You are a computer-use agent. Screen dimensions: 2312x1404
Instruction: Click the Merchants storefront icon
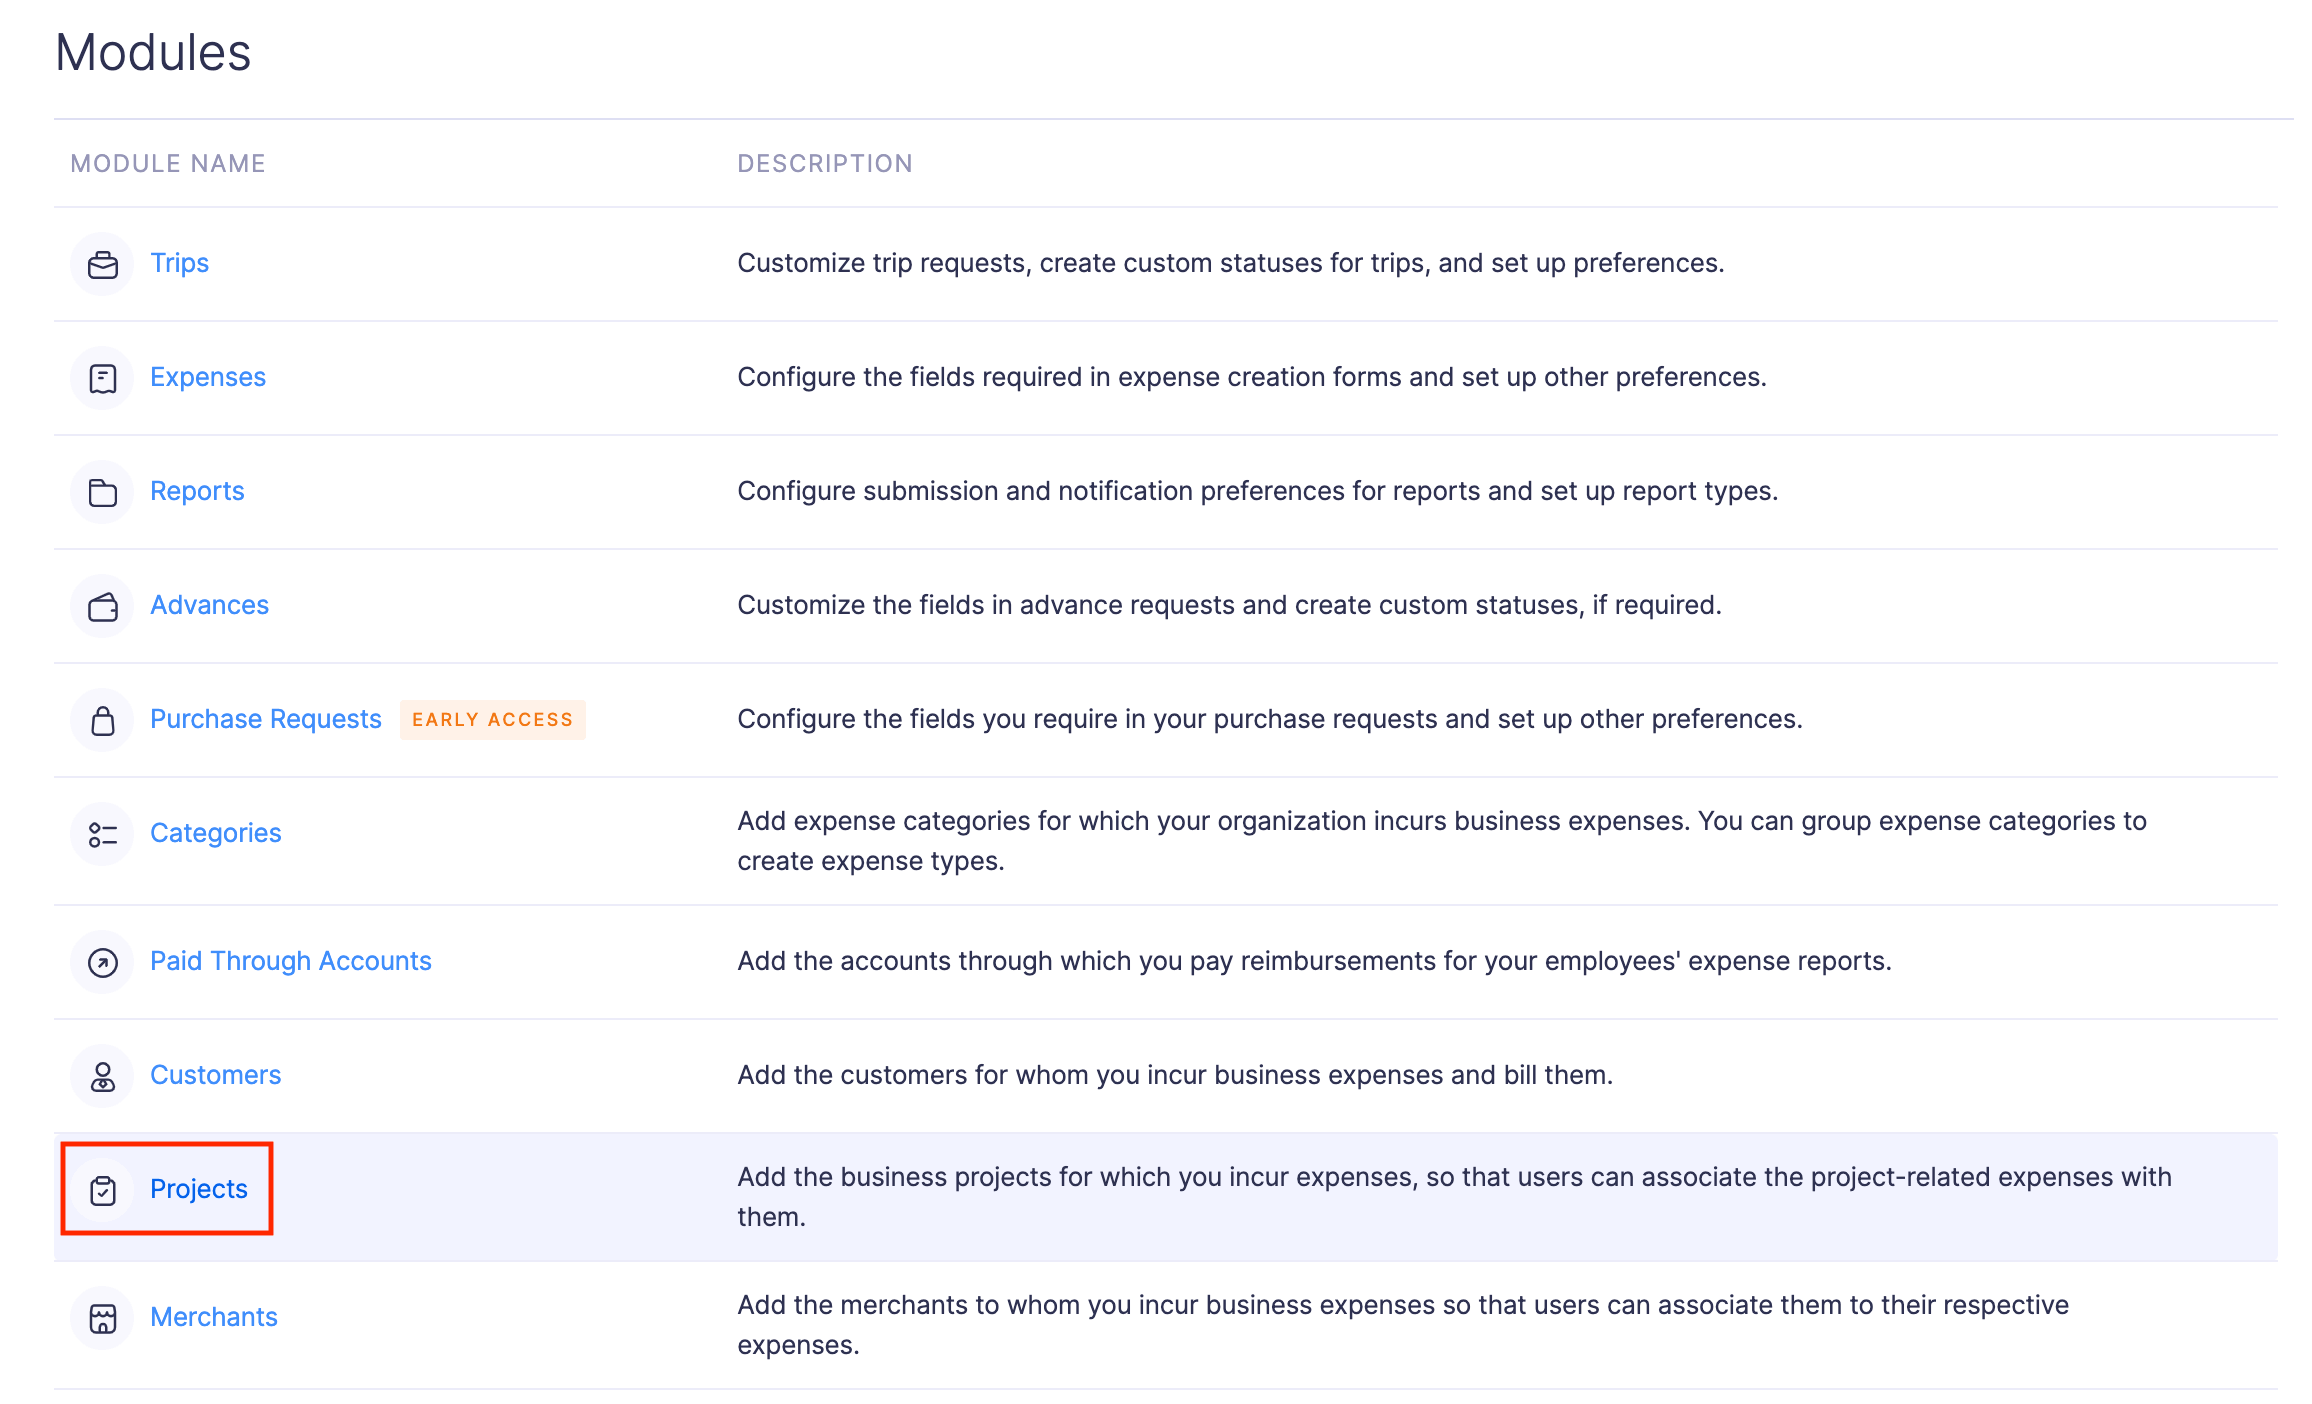click(102, 1318)
